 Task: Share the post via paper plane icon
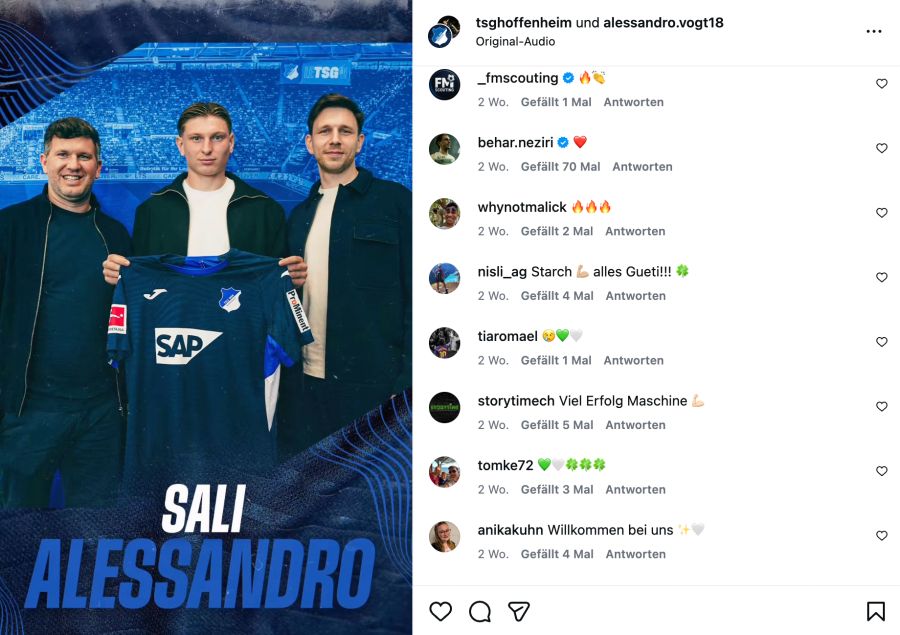[x=519, y=611]
